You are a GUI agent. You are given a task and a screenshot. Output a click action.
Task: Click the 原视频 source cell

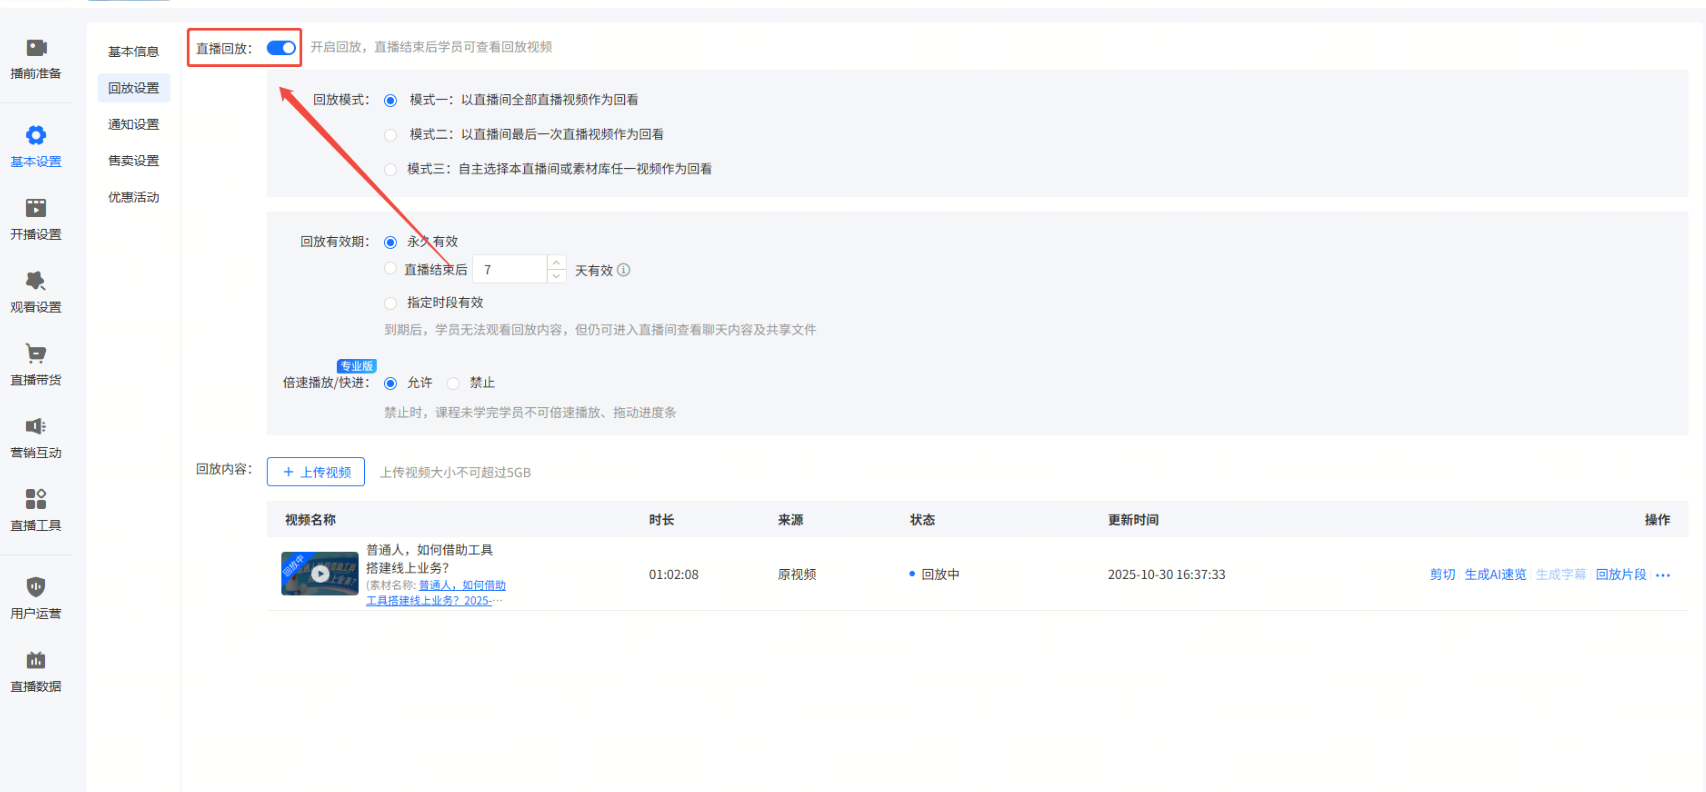(x=797, y=575)
